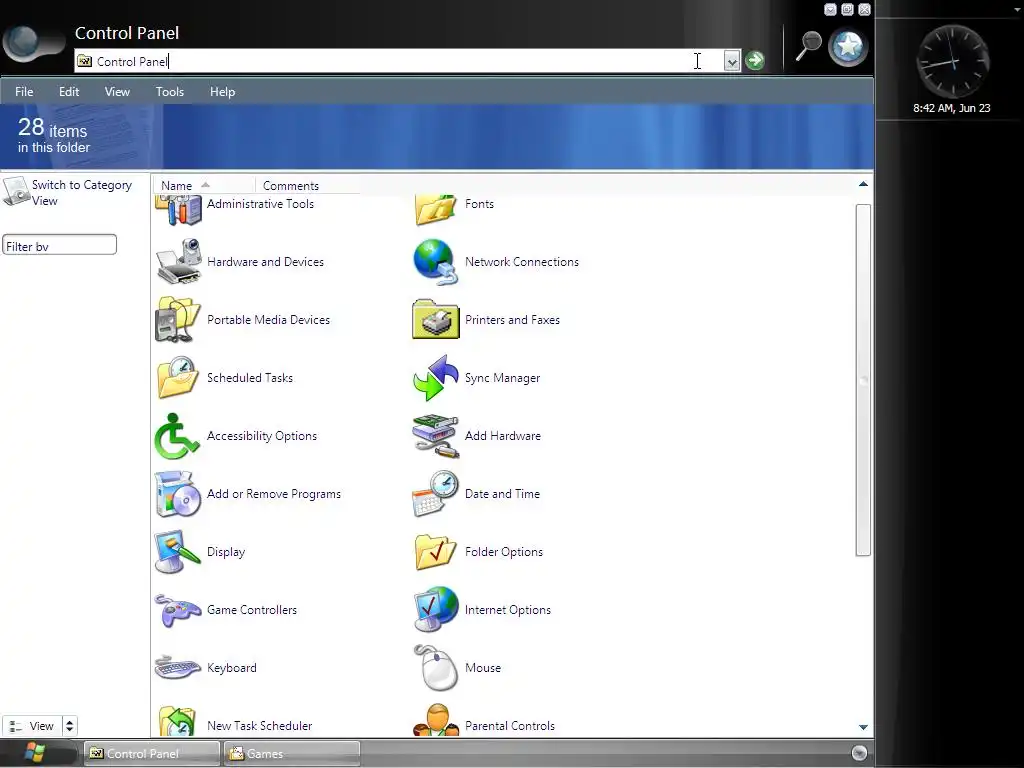Select the Sync Manager label
The width and height of the screenshot is (1024, 768).
tap(502, 377)
